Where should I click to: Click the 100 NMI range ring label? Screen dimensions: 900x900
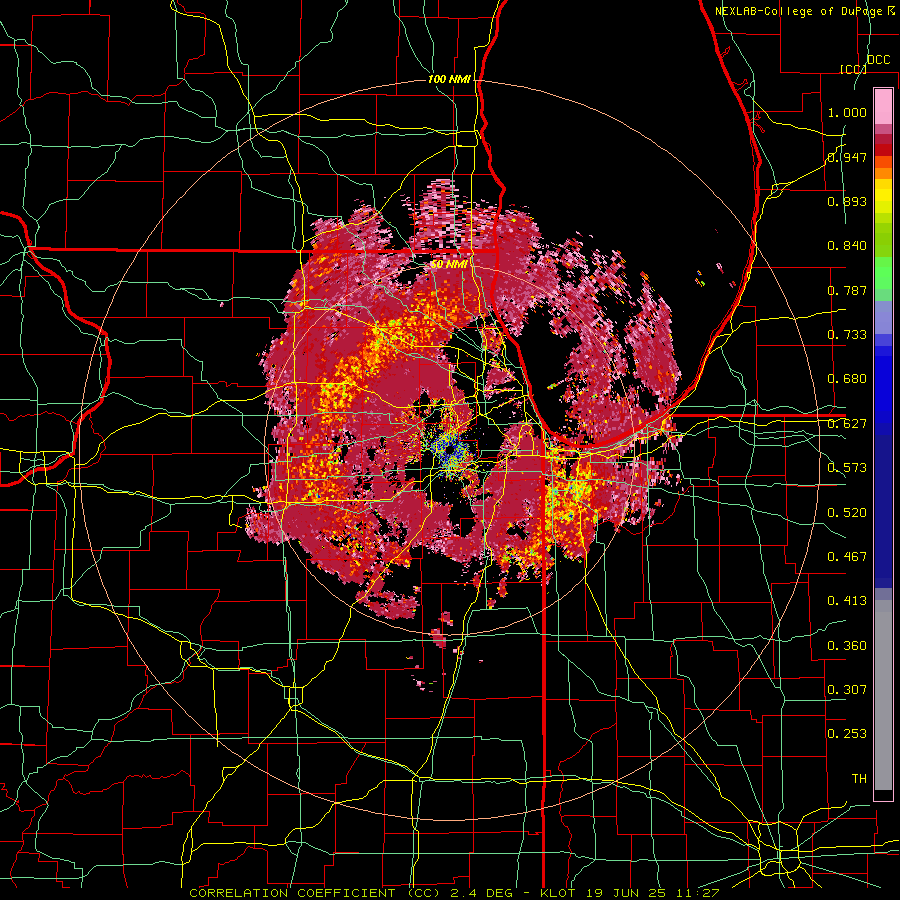(449, 79)
